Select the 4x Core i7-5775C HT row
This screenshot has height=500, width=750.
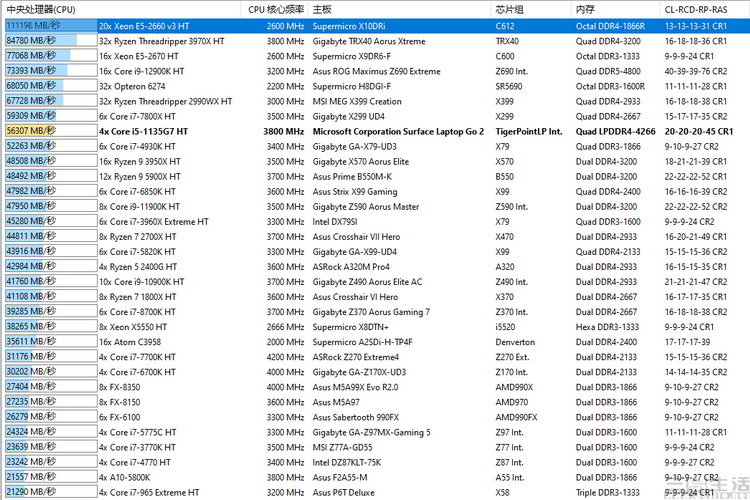click(x=377, y=432)
